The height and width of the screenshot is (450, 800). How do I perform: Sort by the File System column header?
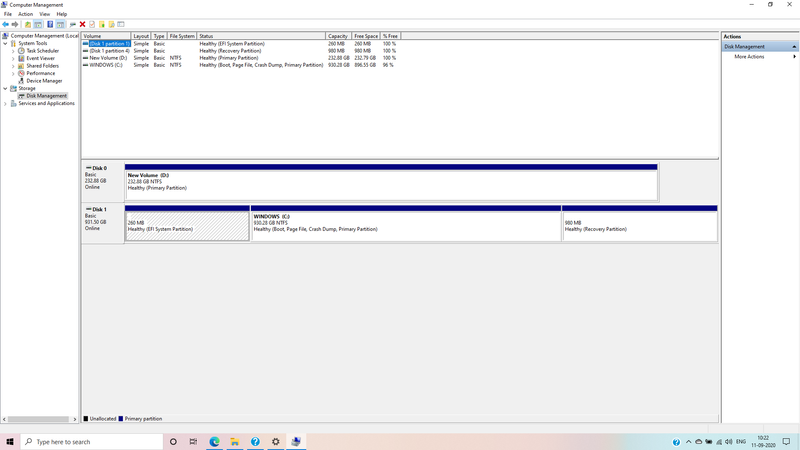click(182, 36)
